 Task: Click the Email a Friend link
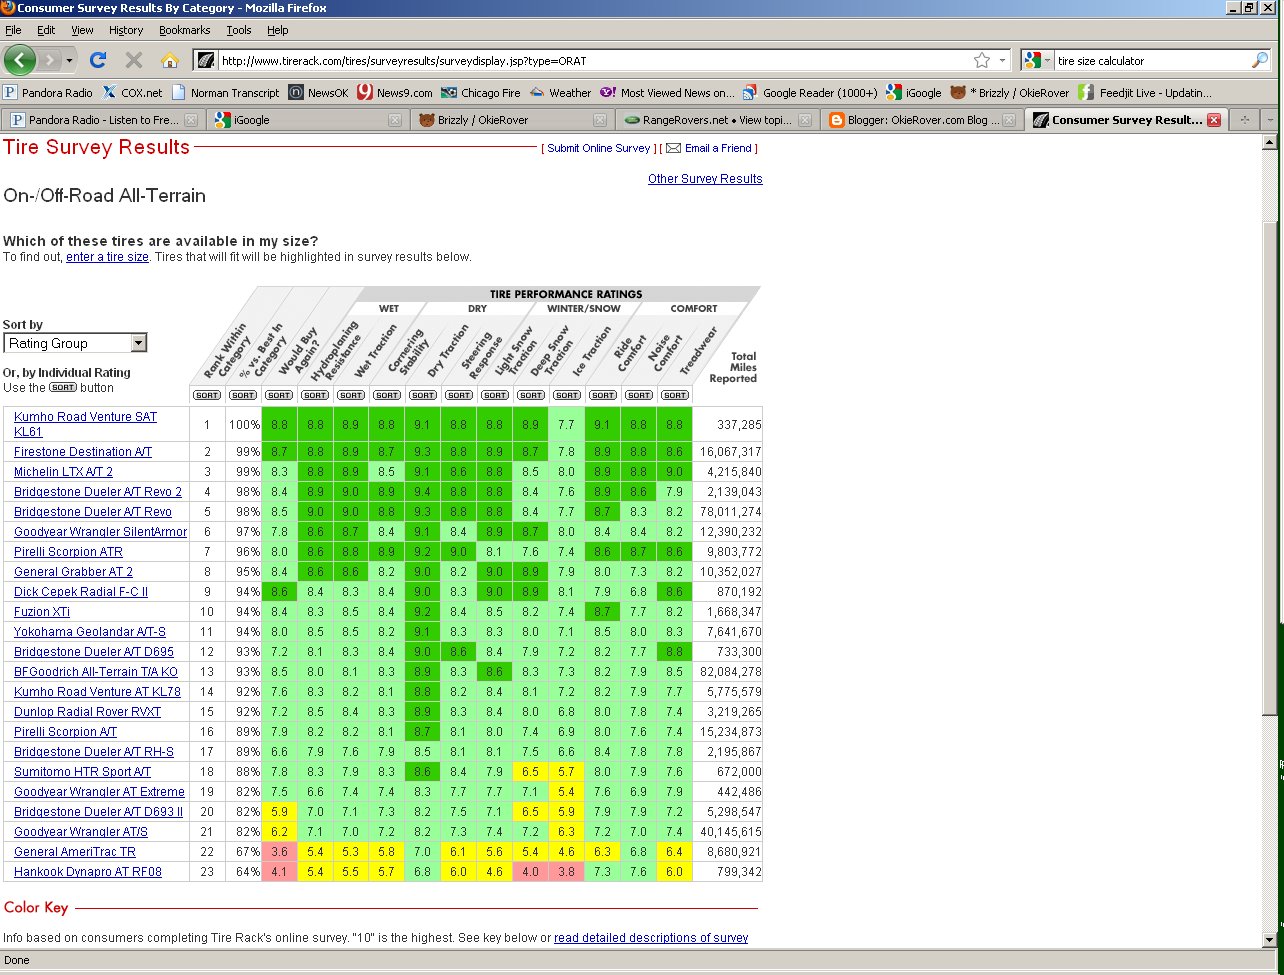pyautogui.click(x=718, y=148)
